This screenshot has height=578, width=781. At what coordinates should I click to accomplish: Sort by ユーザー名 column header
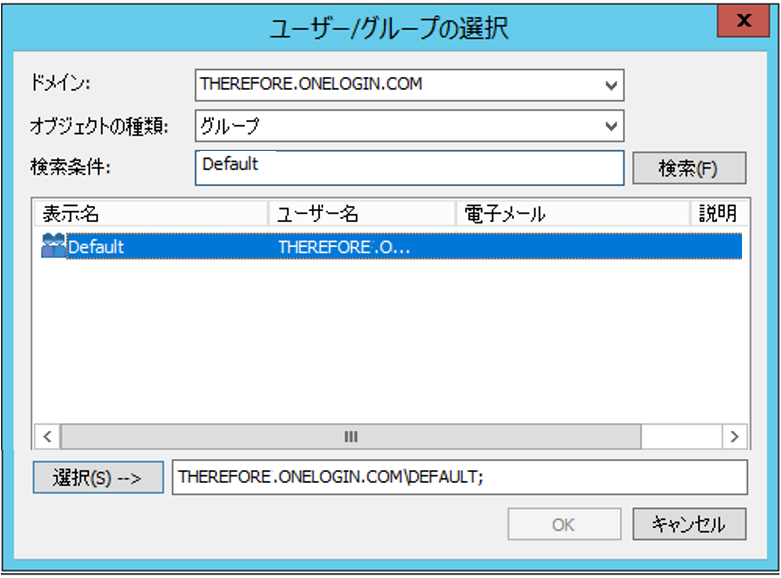coord(362,214)
